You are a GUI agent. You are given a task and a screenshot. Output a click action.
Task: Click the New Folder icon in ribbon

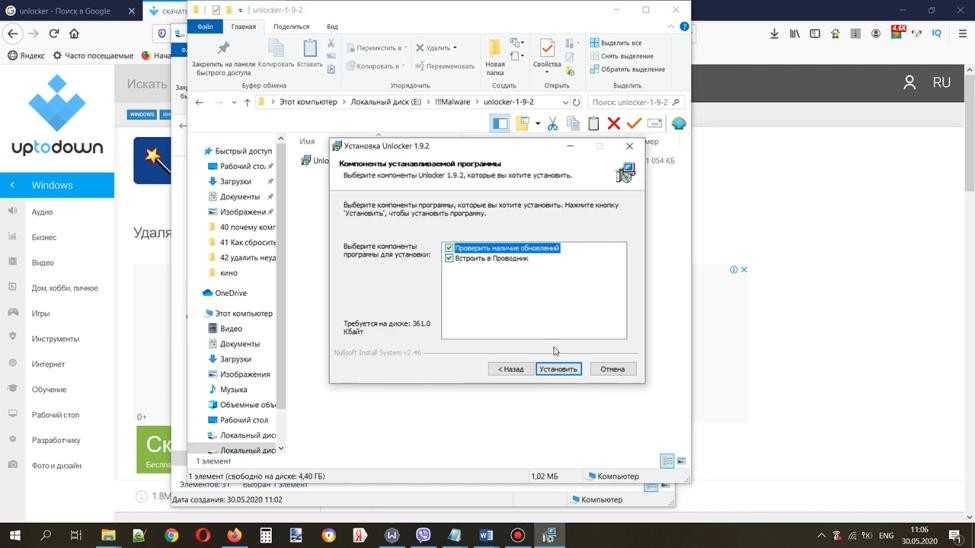click(x=495, y=54)
